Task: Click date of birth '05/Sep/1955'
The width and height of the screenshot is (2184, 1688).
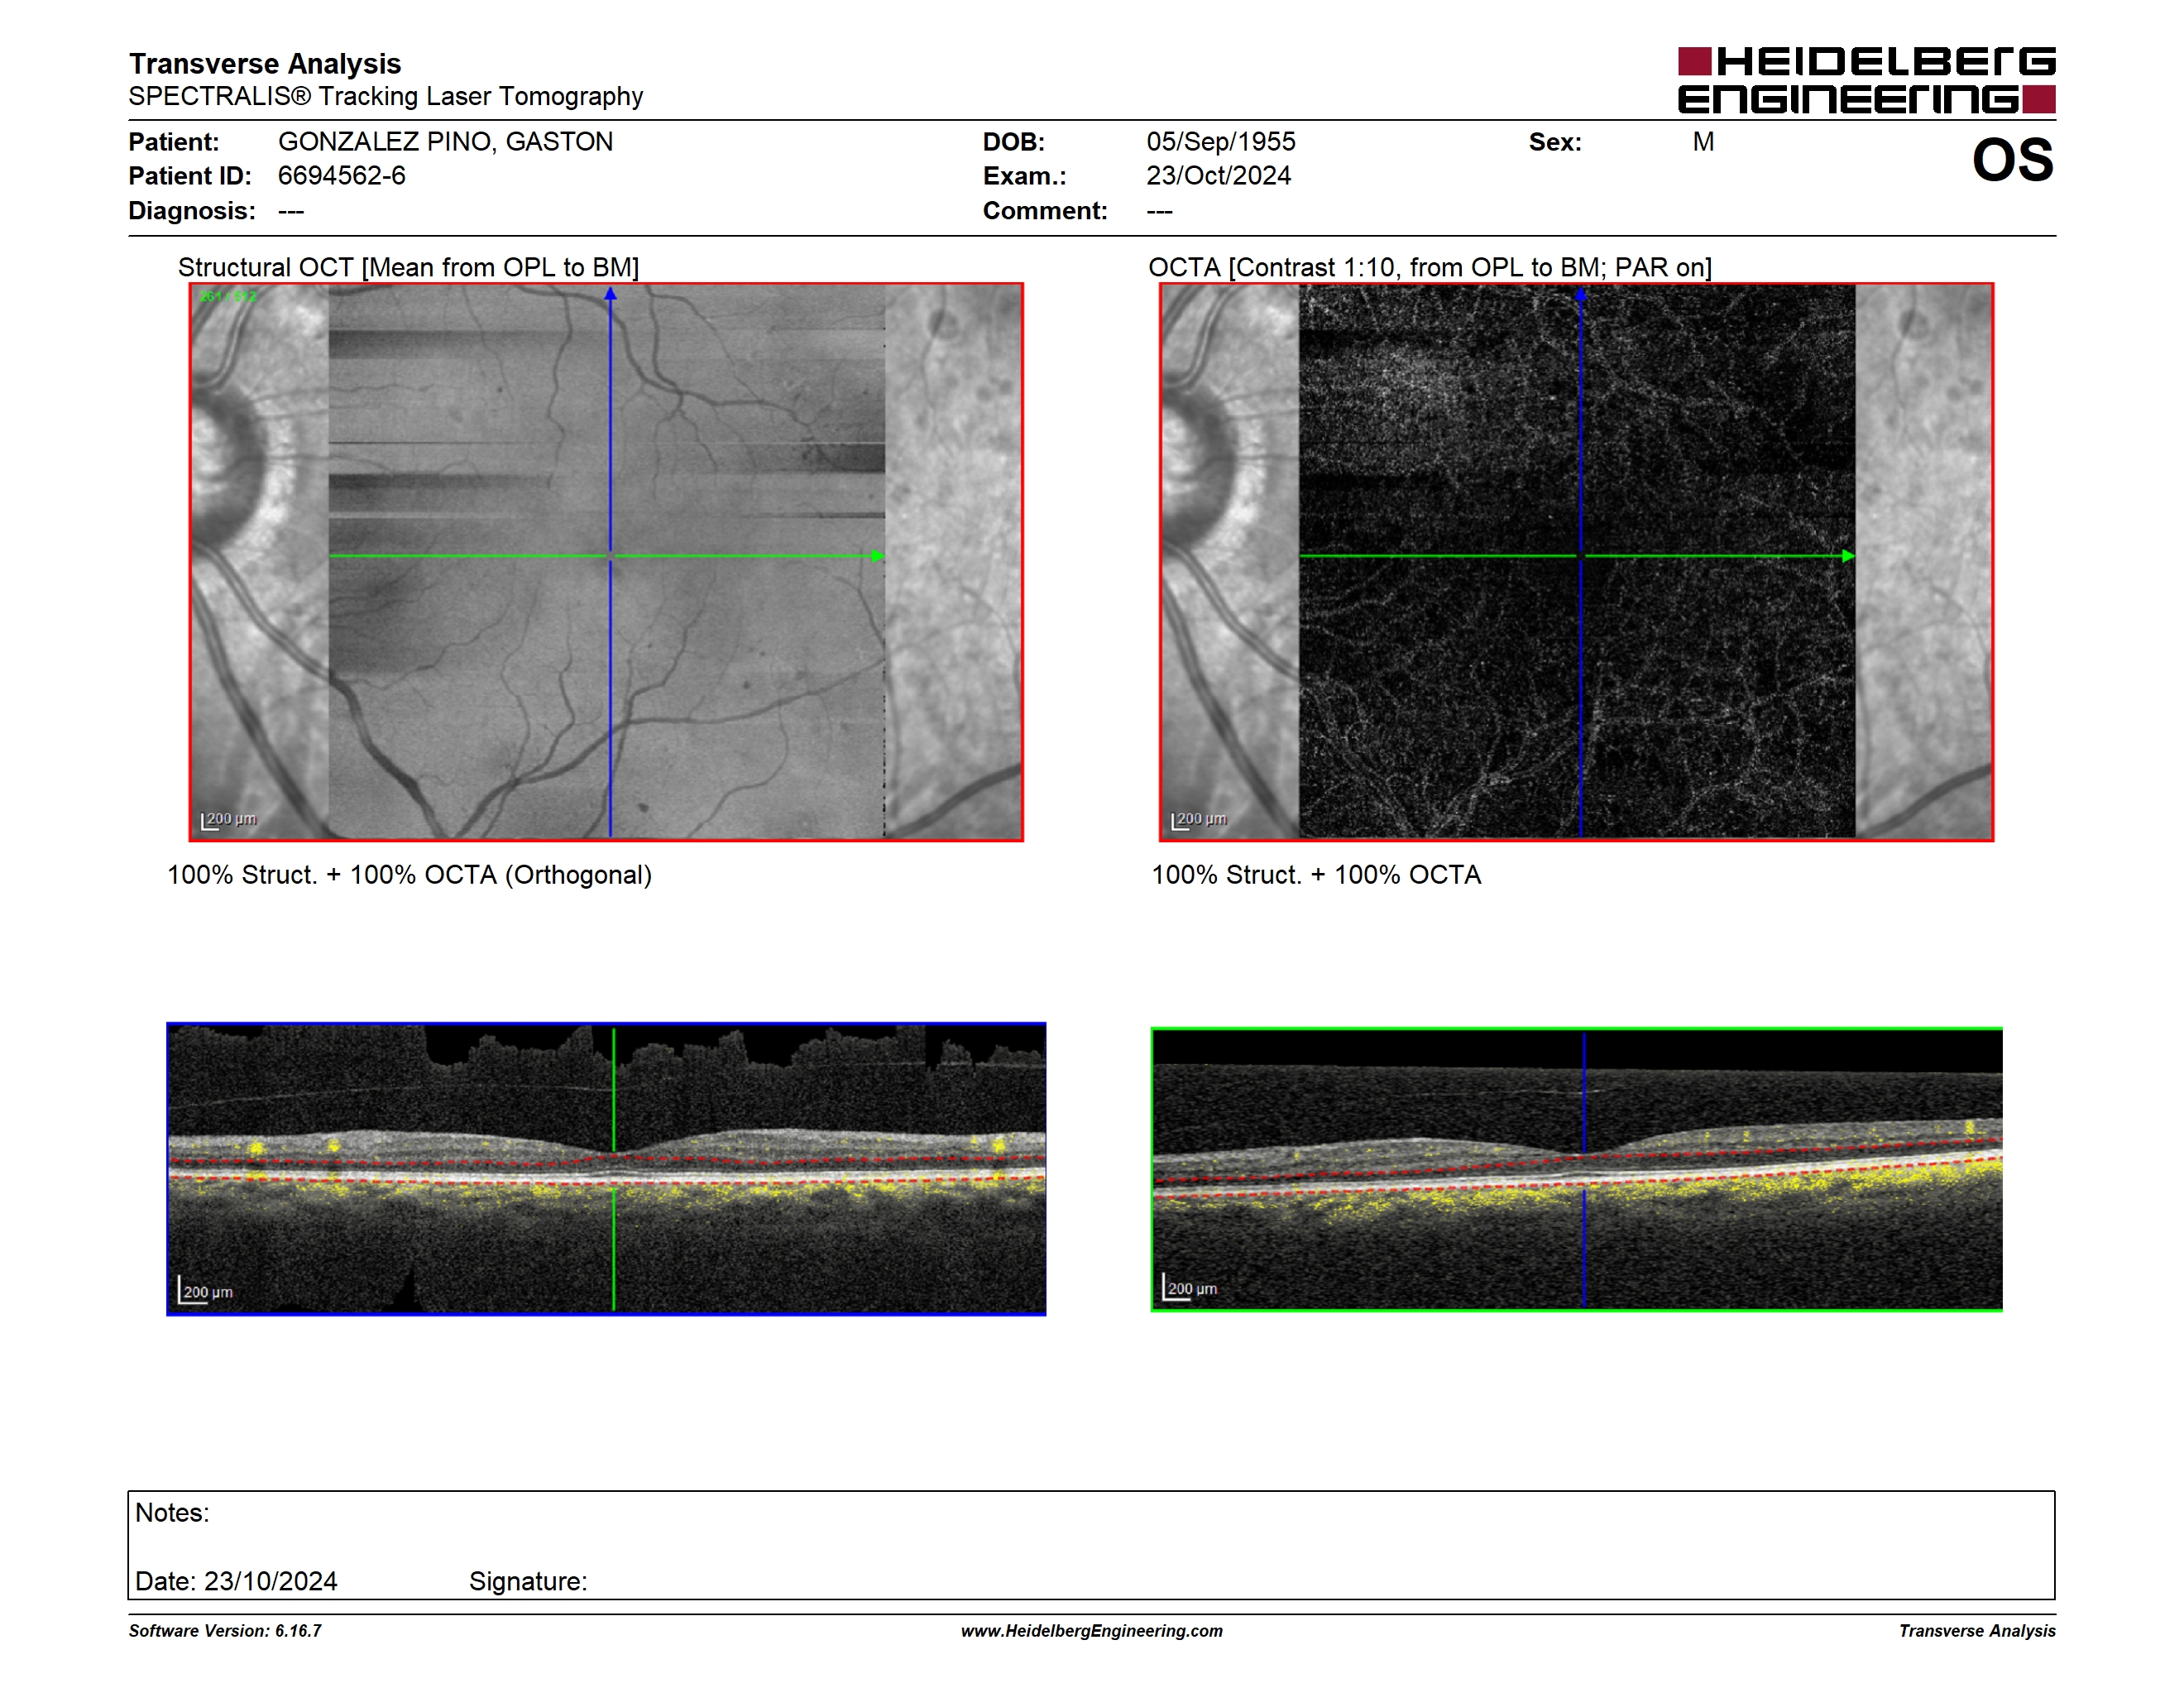Action: [x=1220, y=142]
